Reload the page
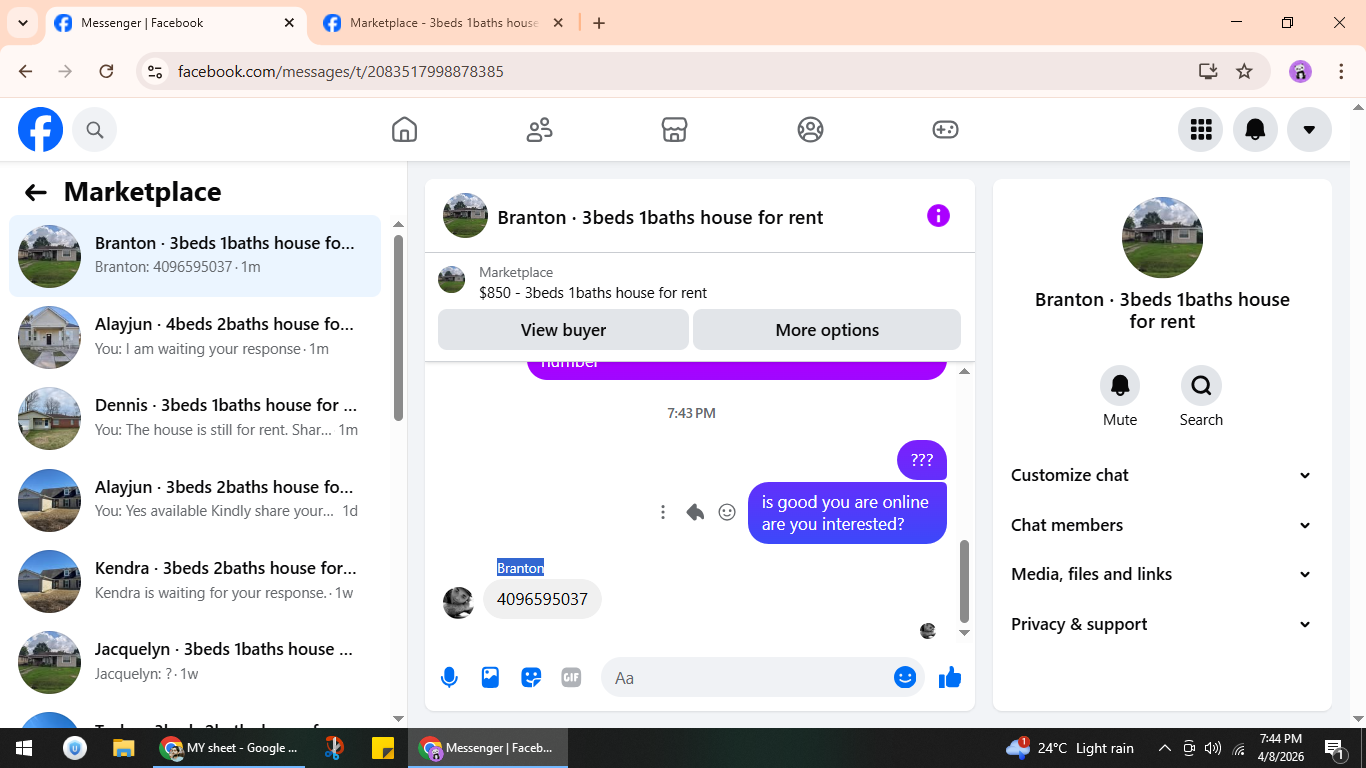Screen dimensions: 1366x768 pos(106,71)
